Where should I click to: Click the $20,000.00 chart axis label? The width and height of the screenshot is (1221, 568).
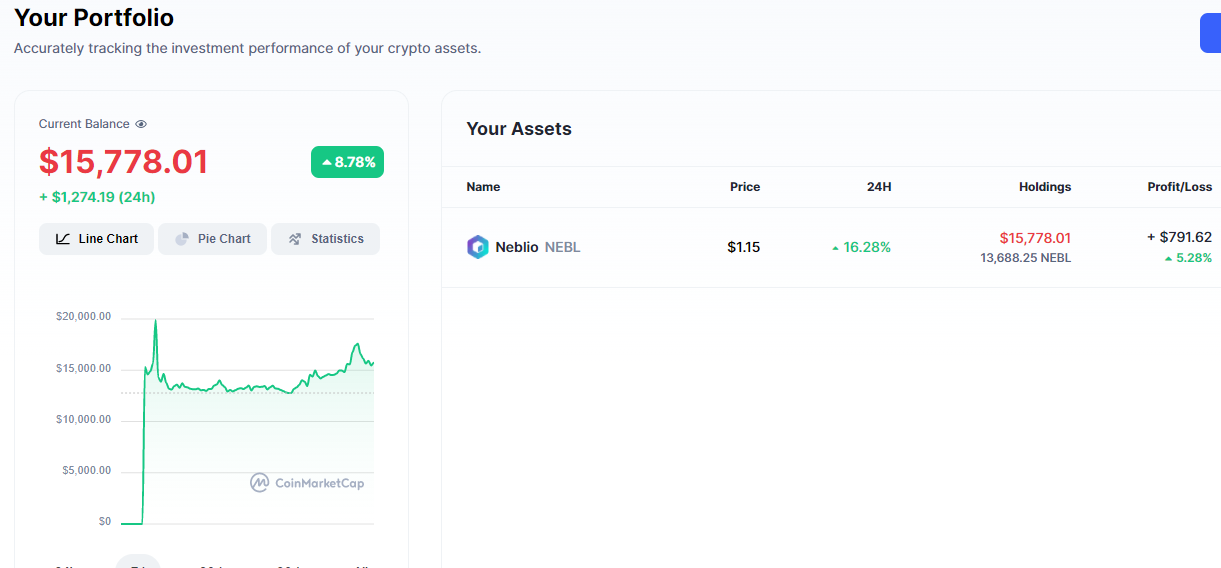tap(84, 317)
